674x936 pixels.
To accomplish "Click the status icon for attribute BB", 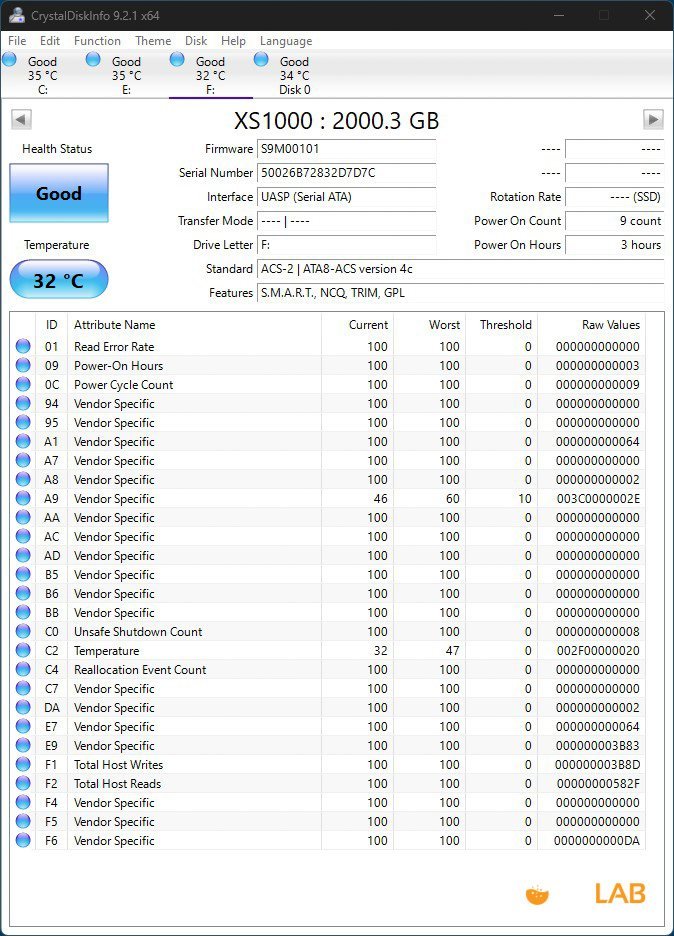I will pos(23,612).
